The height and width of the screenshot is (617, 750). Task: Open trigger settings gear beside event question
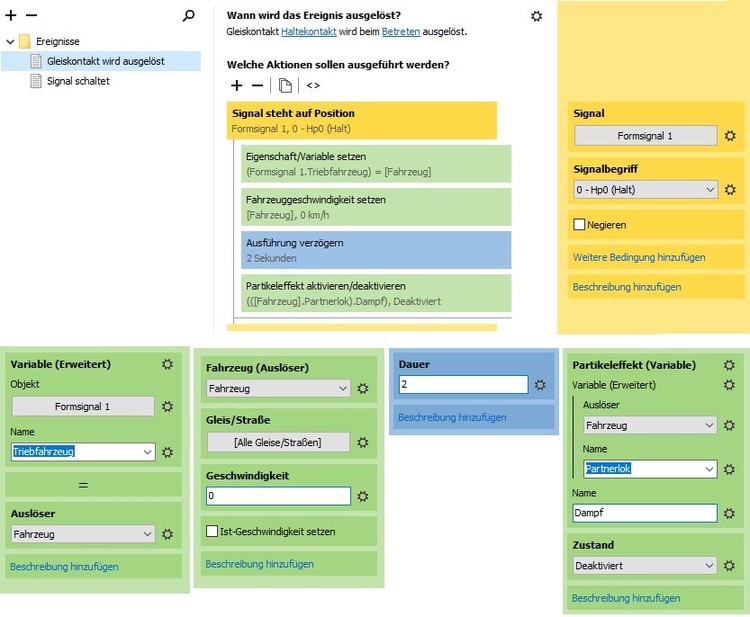[x=537, y=16]
